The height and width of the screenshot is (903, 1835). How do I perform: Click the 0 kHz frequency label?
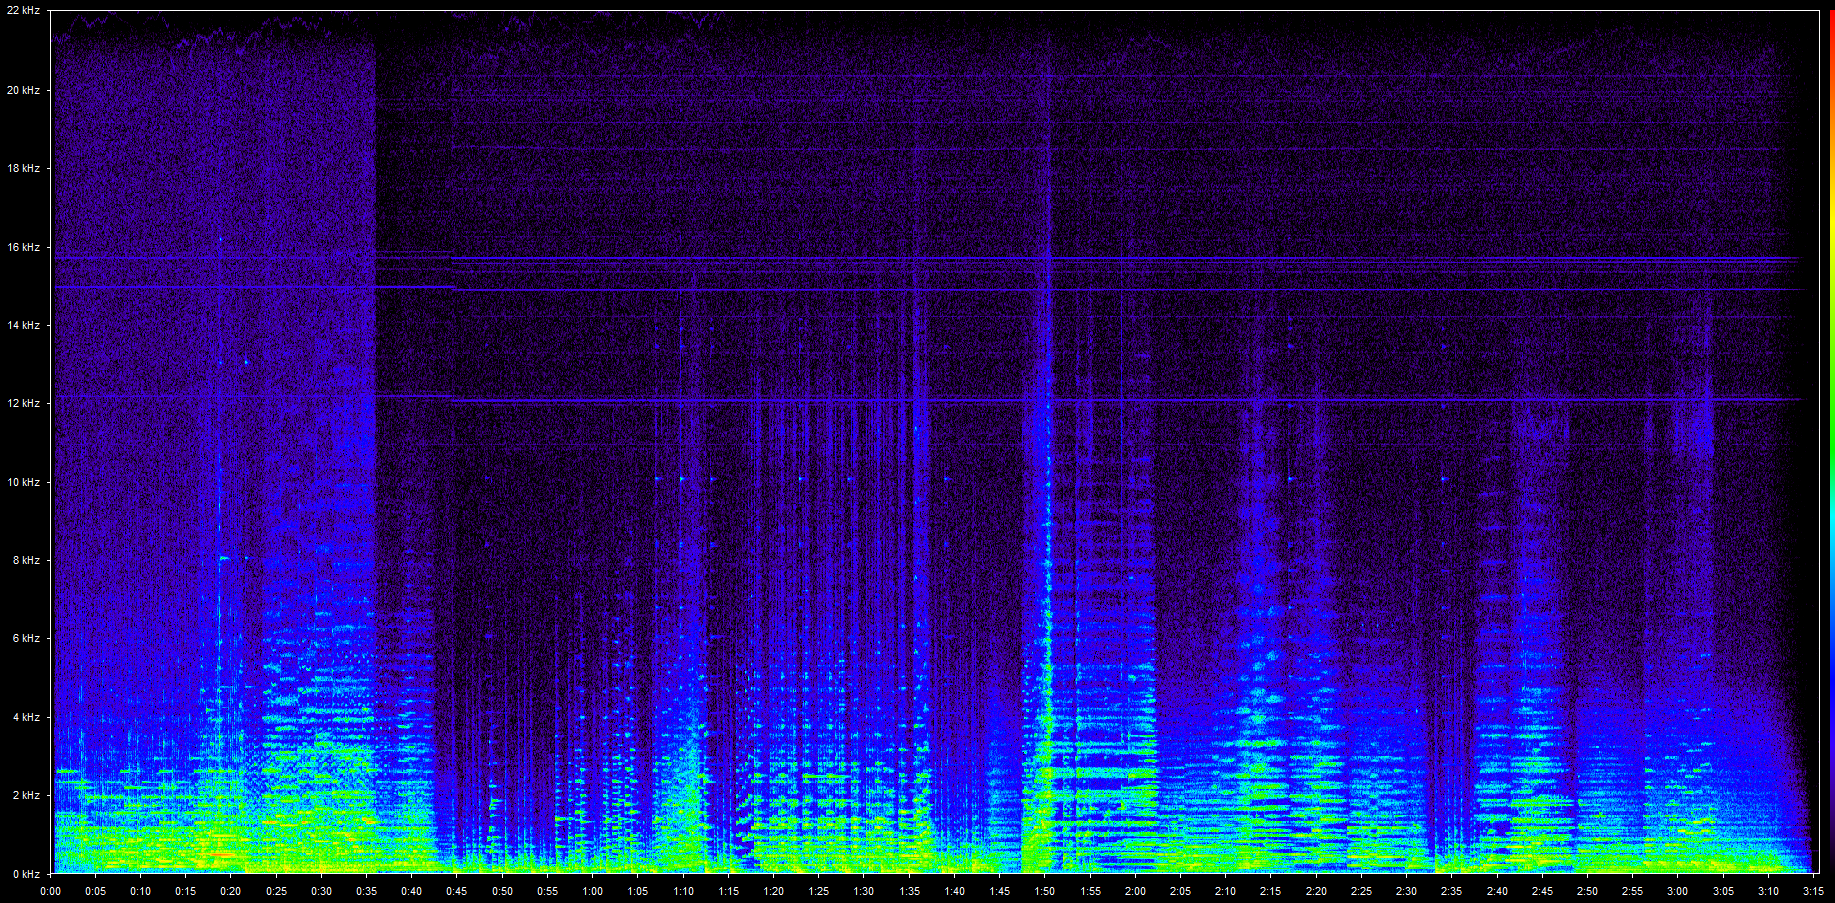26,874
